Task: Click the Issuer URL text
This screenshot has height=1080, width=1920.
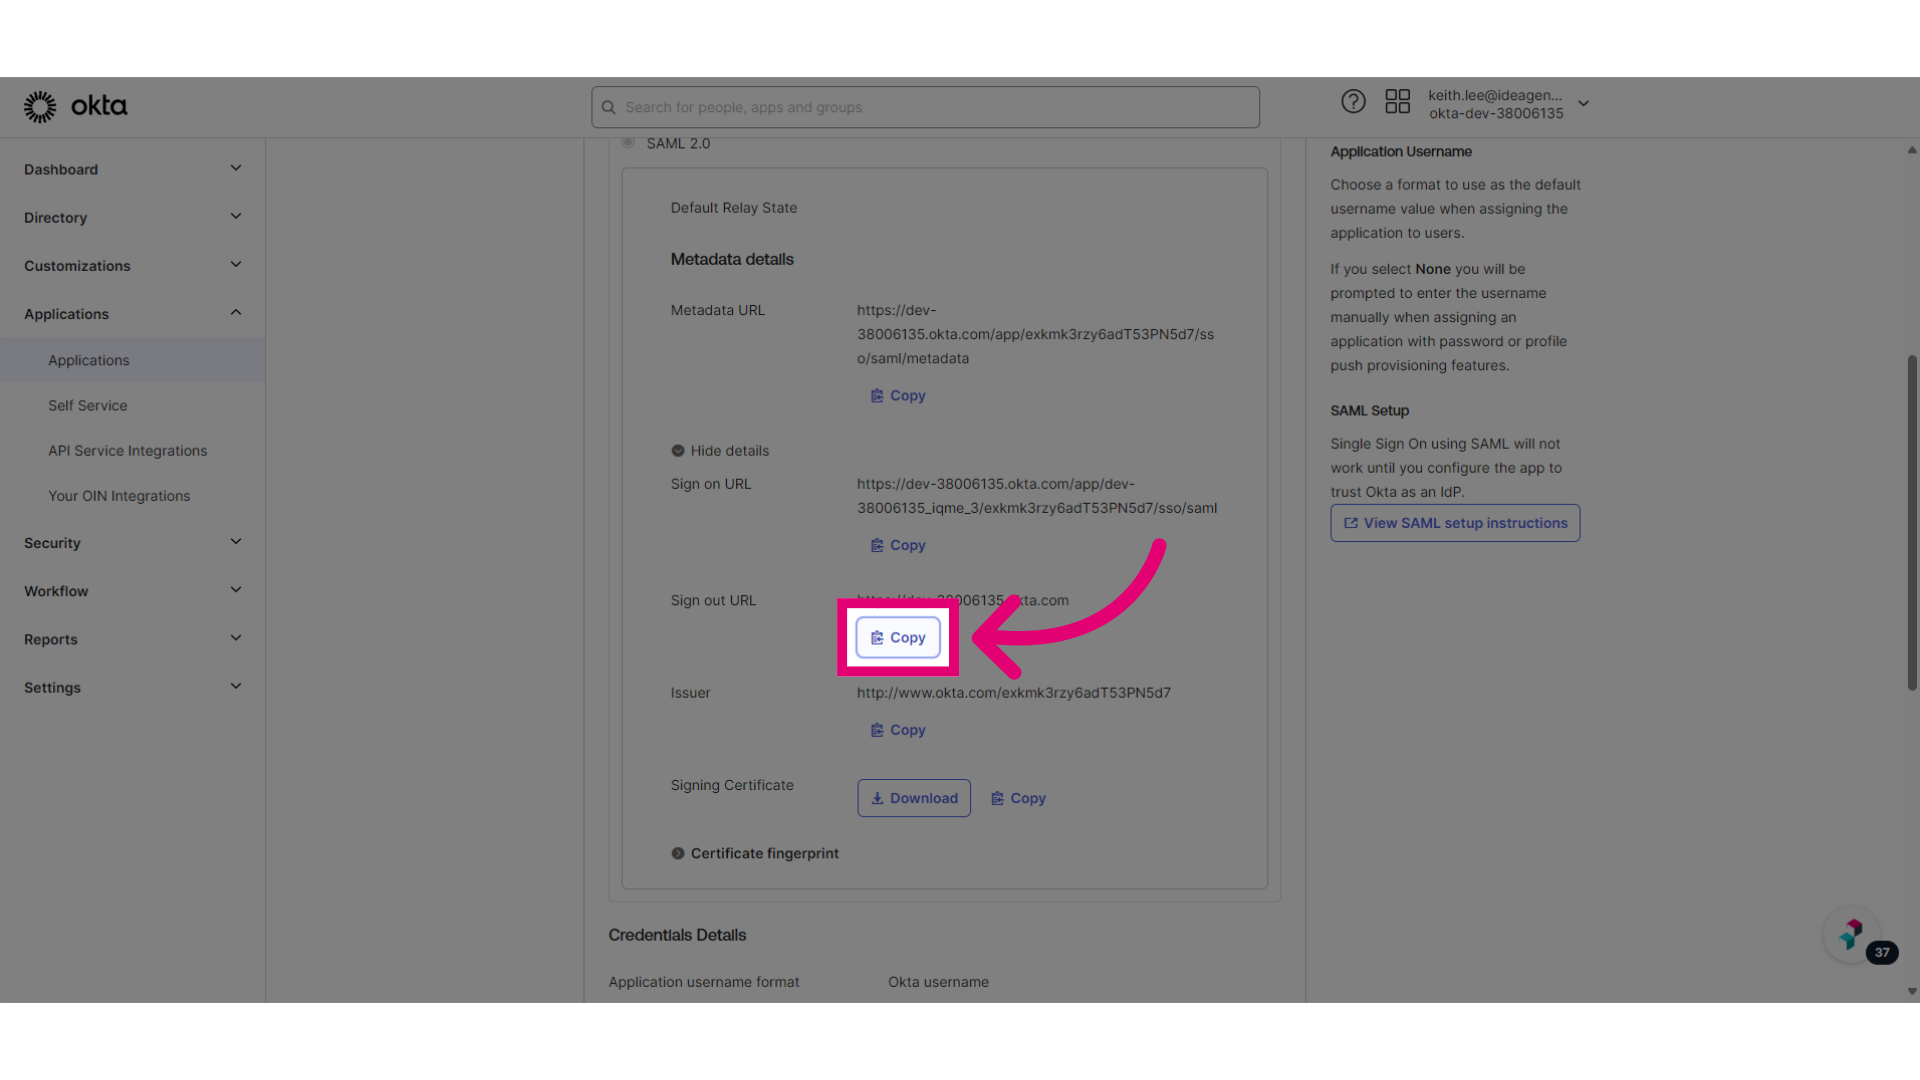Action: point(1014,693)
